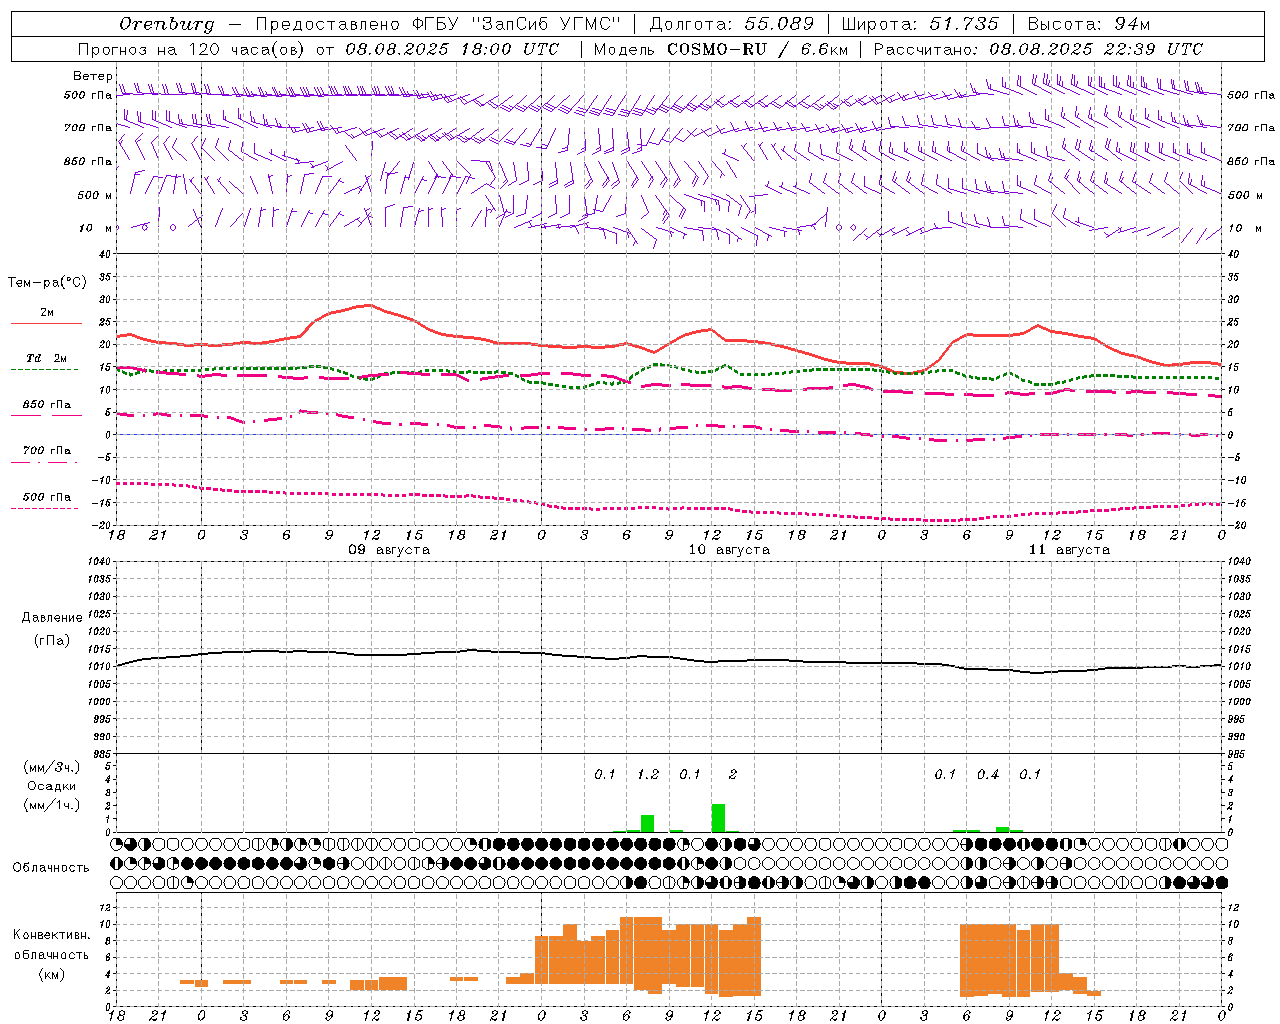
Task: Click the '(мм/1ч.)' precipitation unit label
Action: coord(52,805)
